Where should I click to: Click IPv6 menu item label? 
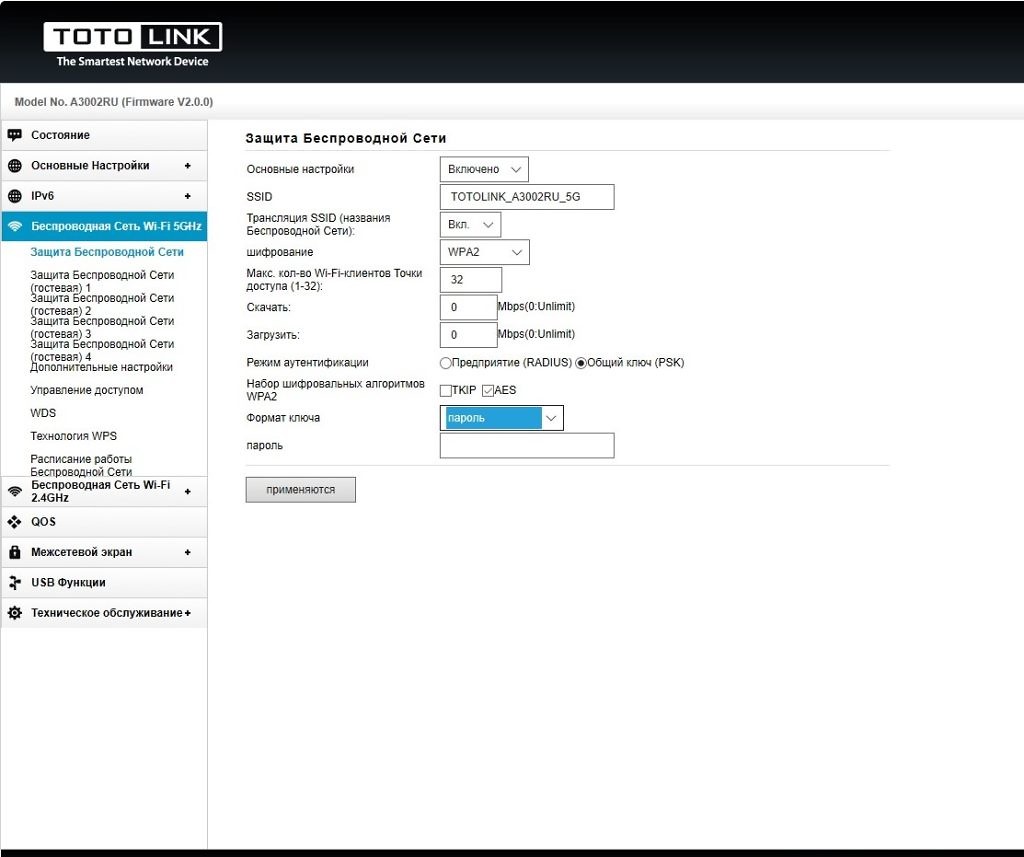pyautogui.click(x=42, y=196)
